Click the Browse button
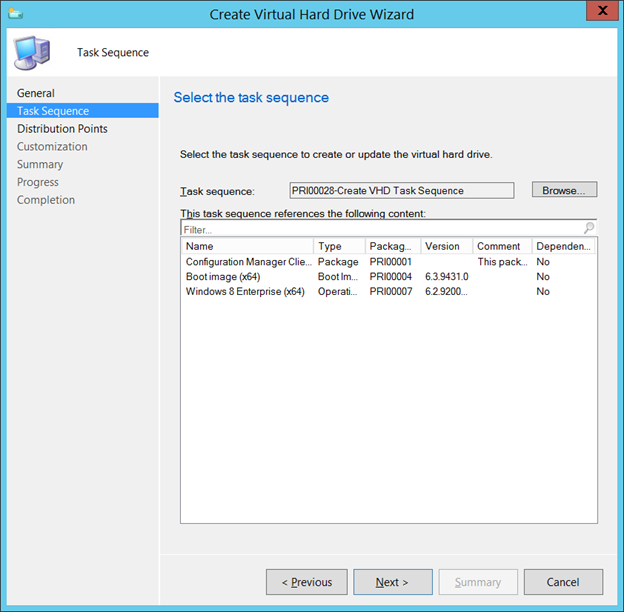This screenshot has width=624, height=612. (564, 190)
